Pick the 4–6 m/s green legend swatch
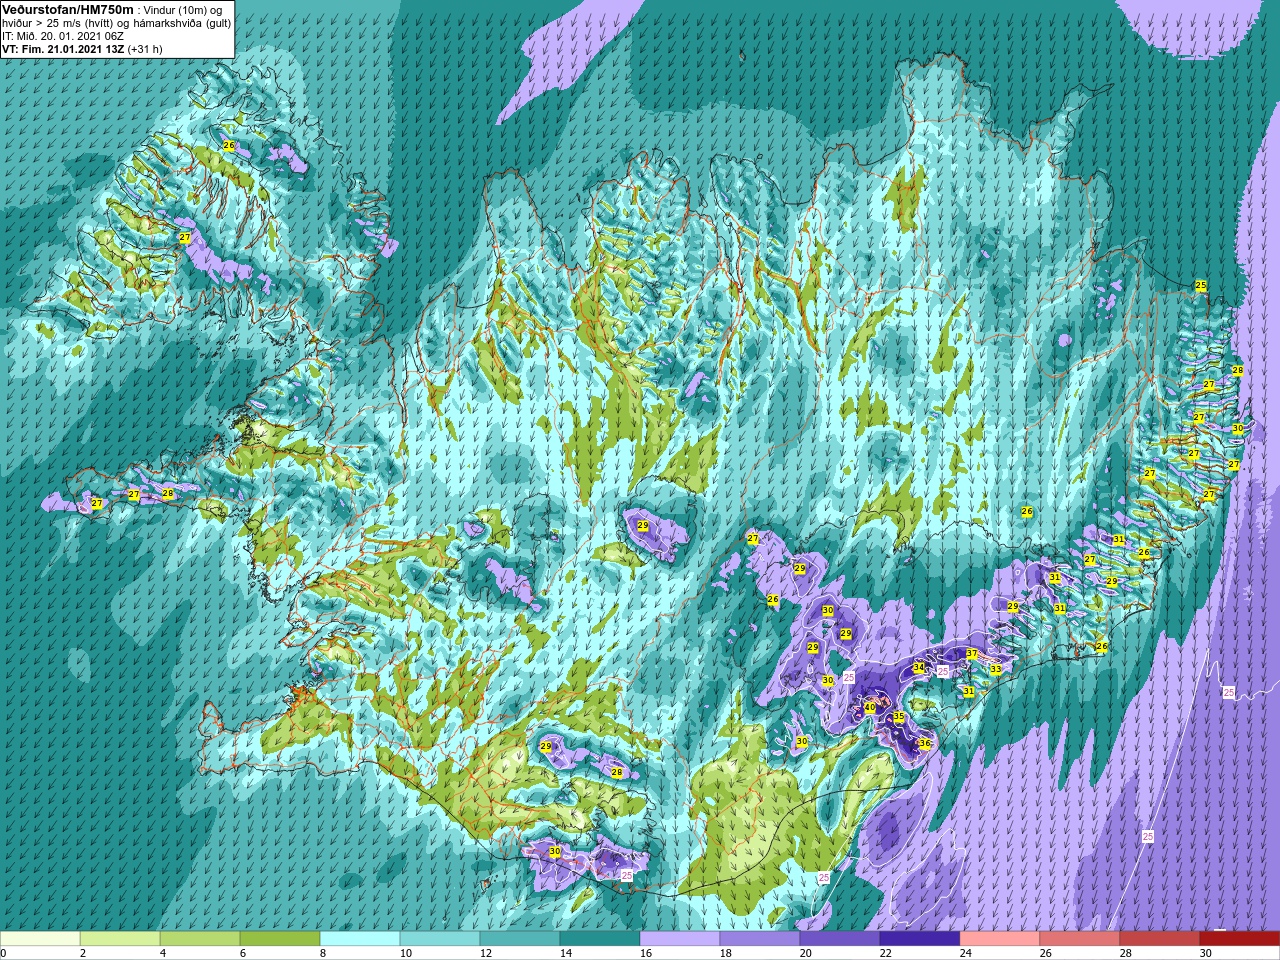Screen dimensions: 1280x960 (x=200, y=939)
